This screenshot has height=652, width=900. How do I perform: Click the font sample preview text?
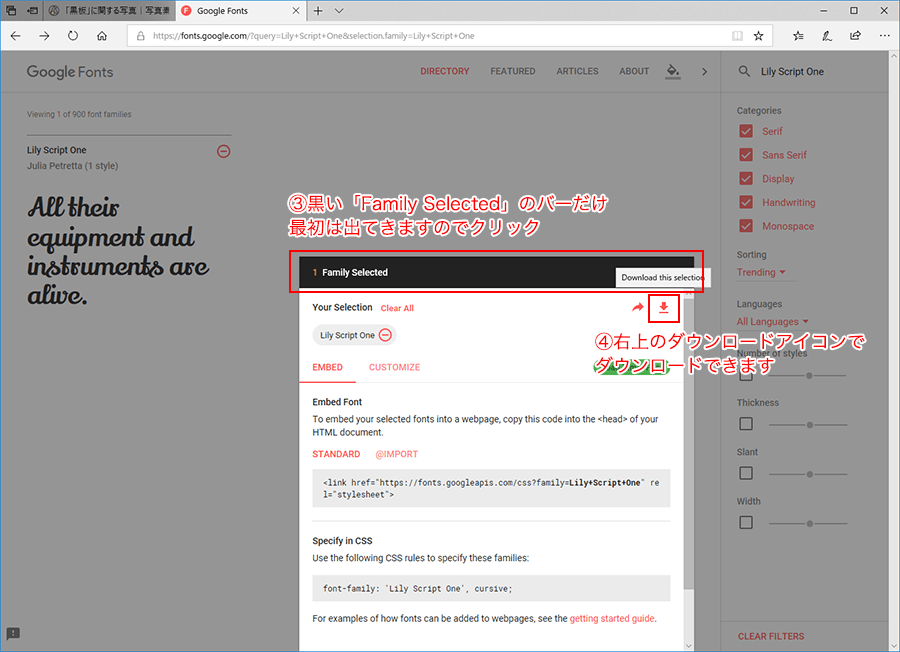pos(118,251)
